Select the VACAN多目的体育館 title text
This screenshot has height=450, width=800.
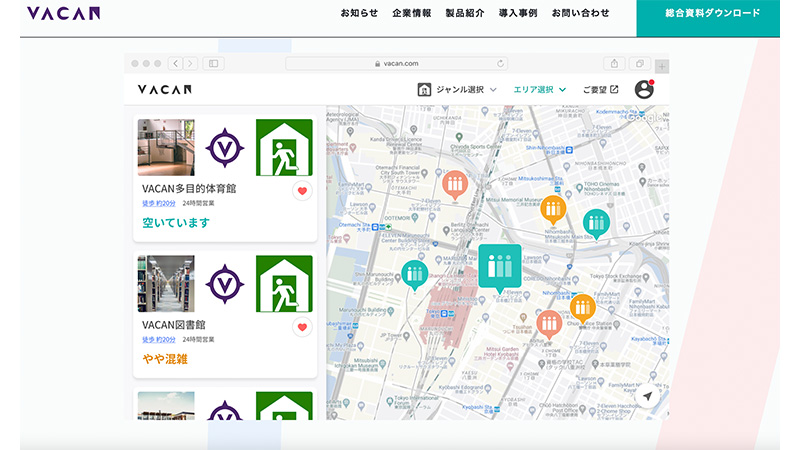(x=189, y=189)
